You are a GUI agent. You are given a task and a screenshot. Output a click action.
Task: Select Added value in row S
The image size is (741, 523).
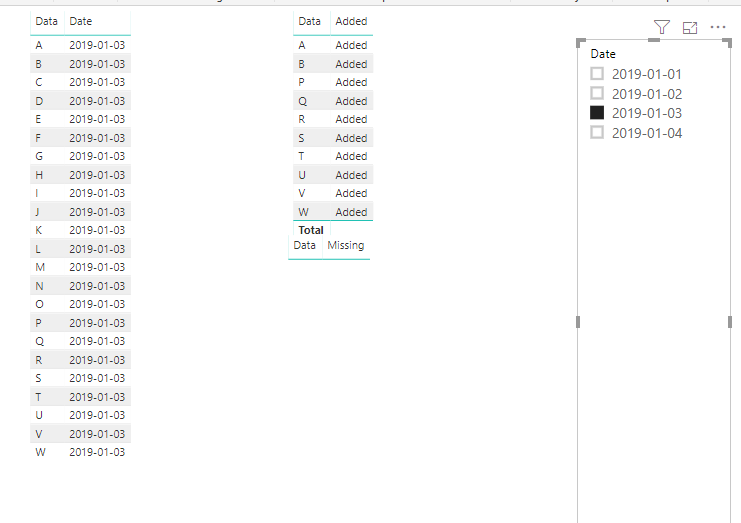[x=351, y=138]
